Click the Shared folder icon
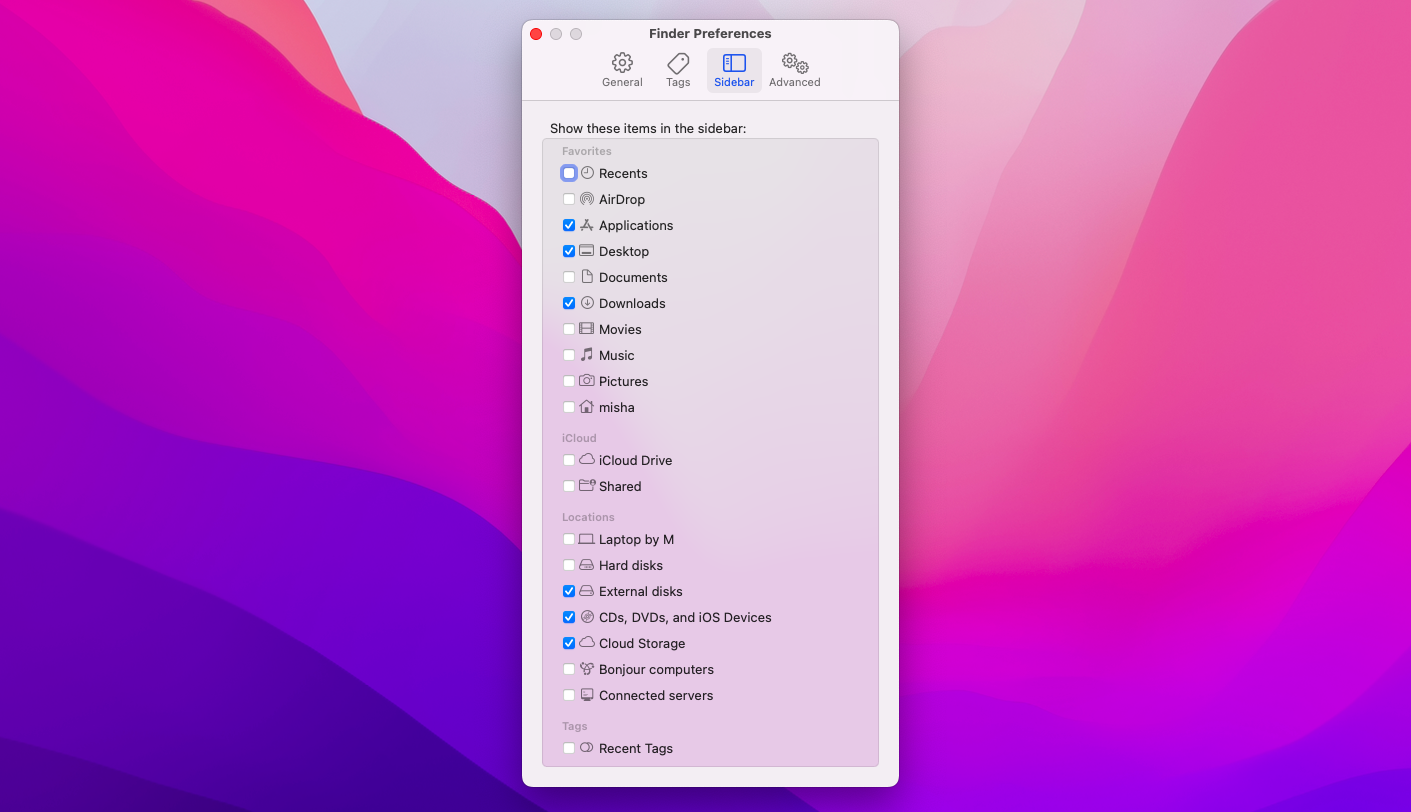1411x812 pixels. tap(585, 486)
